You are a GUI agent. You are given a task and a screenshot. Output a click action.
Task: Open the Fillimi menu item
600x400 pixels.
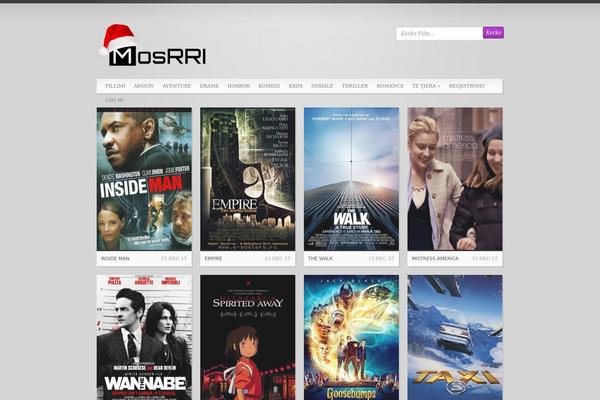pyautogui.click(x=115, y=86)
